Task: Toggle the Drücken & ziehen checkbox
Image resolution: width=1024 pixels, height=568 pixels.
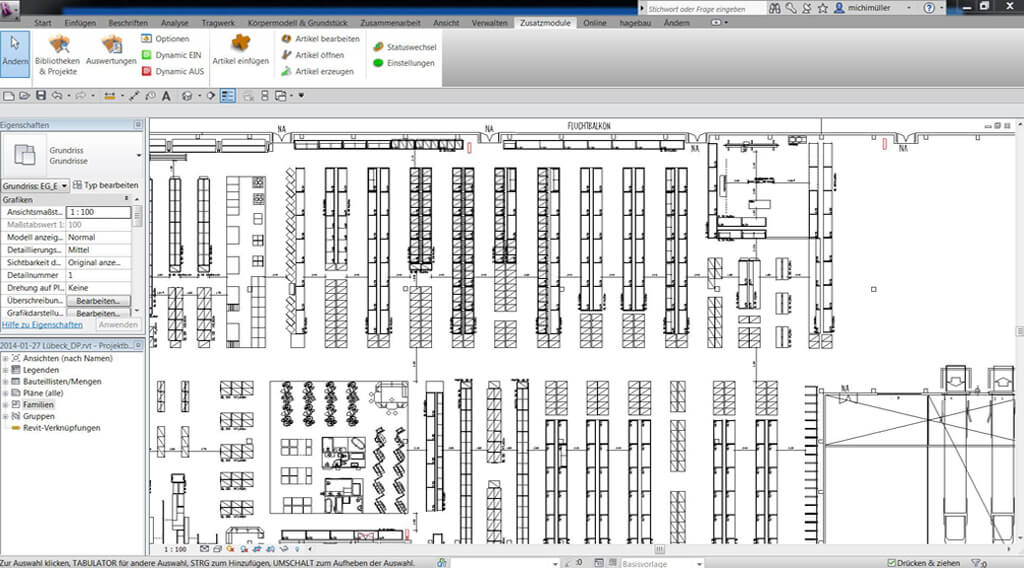Action: coord(891,563)
